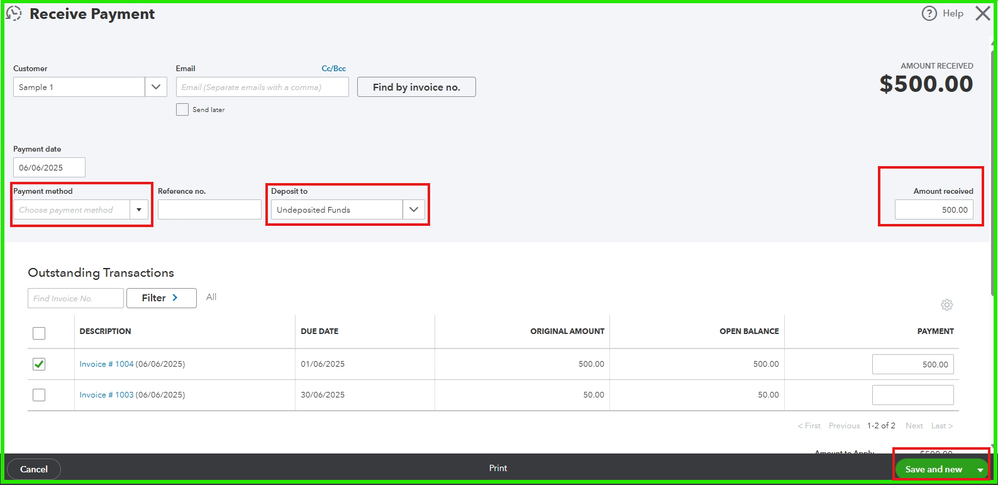
Task: Click the OPEN BALANCE column header
Action: point(749,331)
